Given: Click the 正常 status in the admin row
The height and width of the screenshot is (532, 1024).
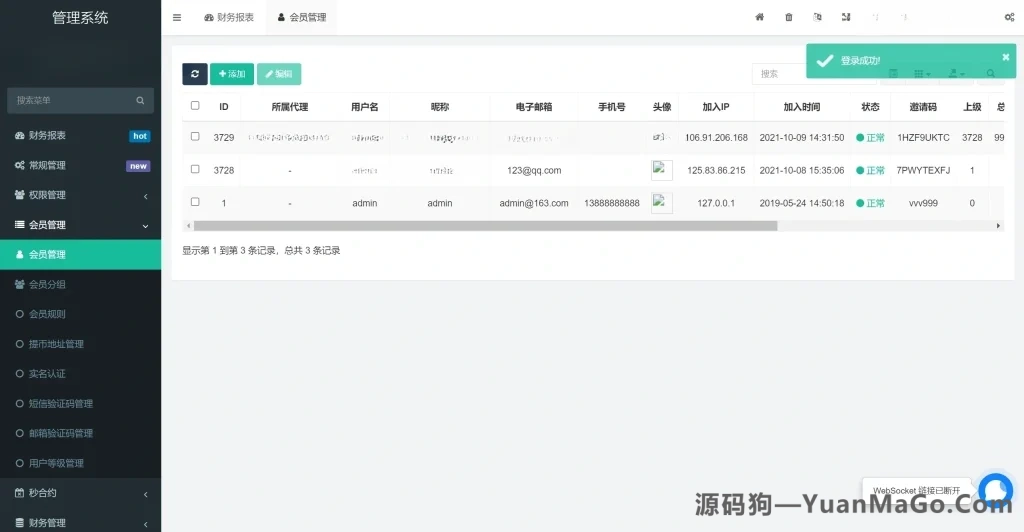Looking at the screenshot, I should click(871, 203).
